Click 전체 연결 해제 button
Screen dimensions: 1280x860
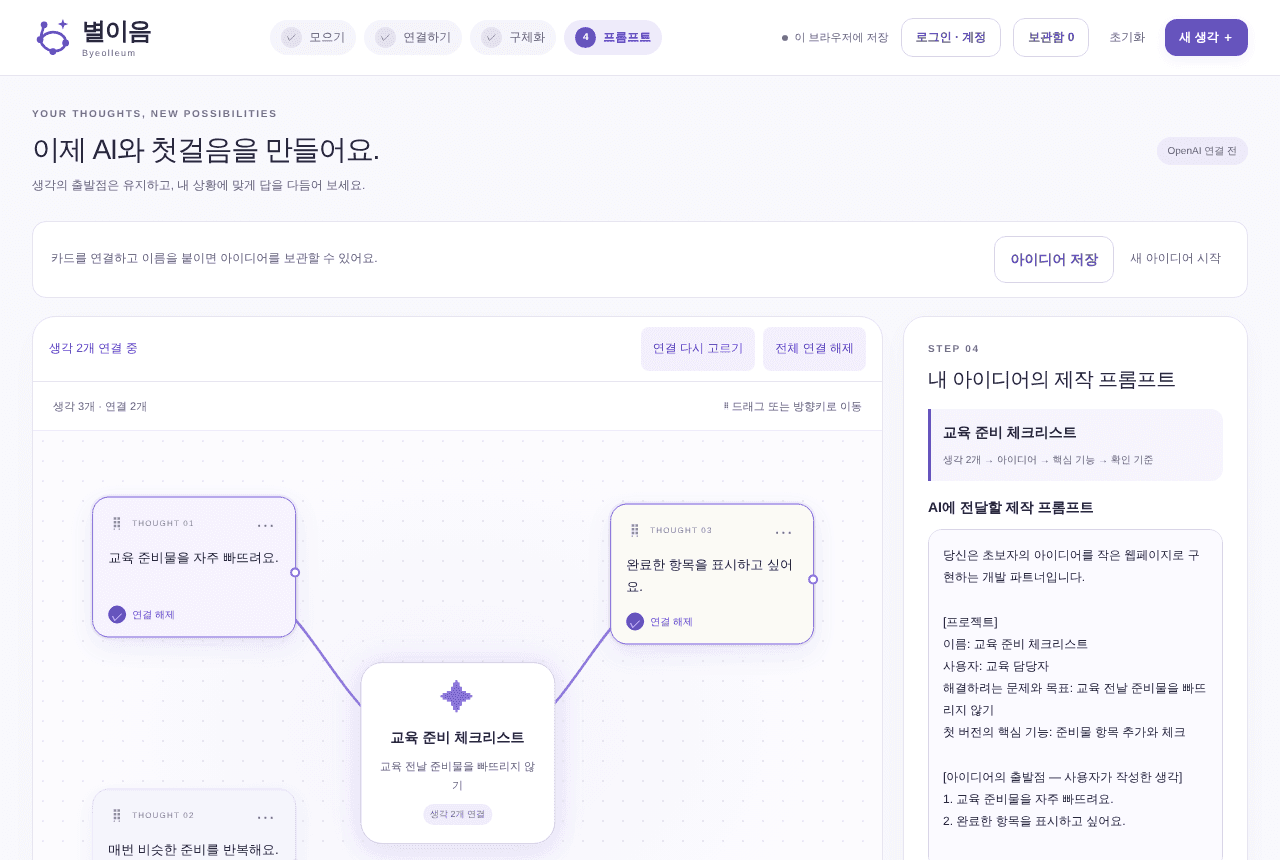[x=814, y=349]
